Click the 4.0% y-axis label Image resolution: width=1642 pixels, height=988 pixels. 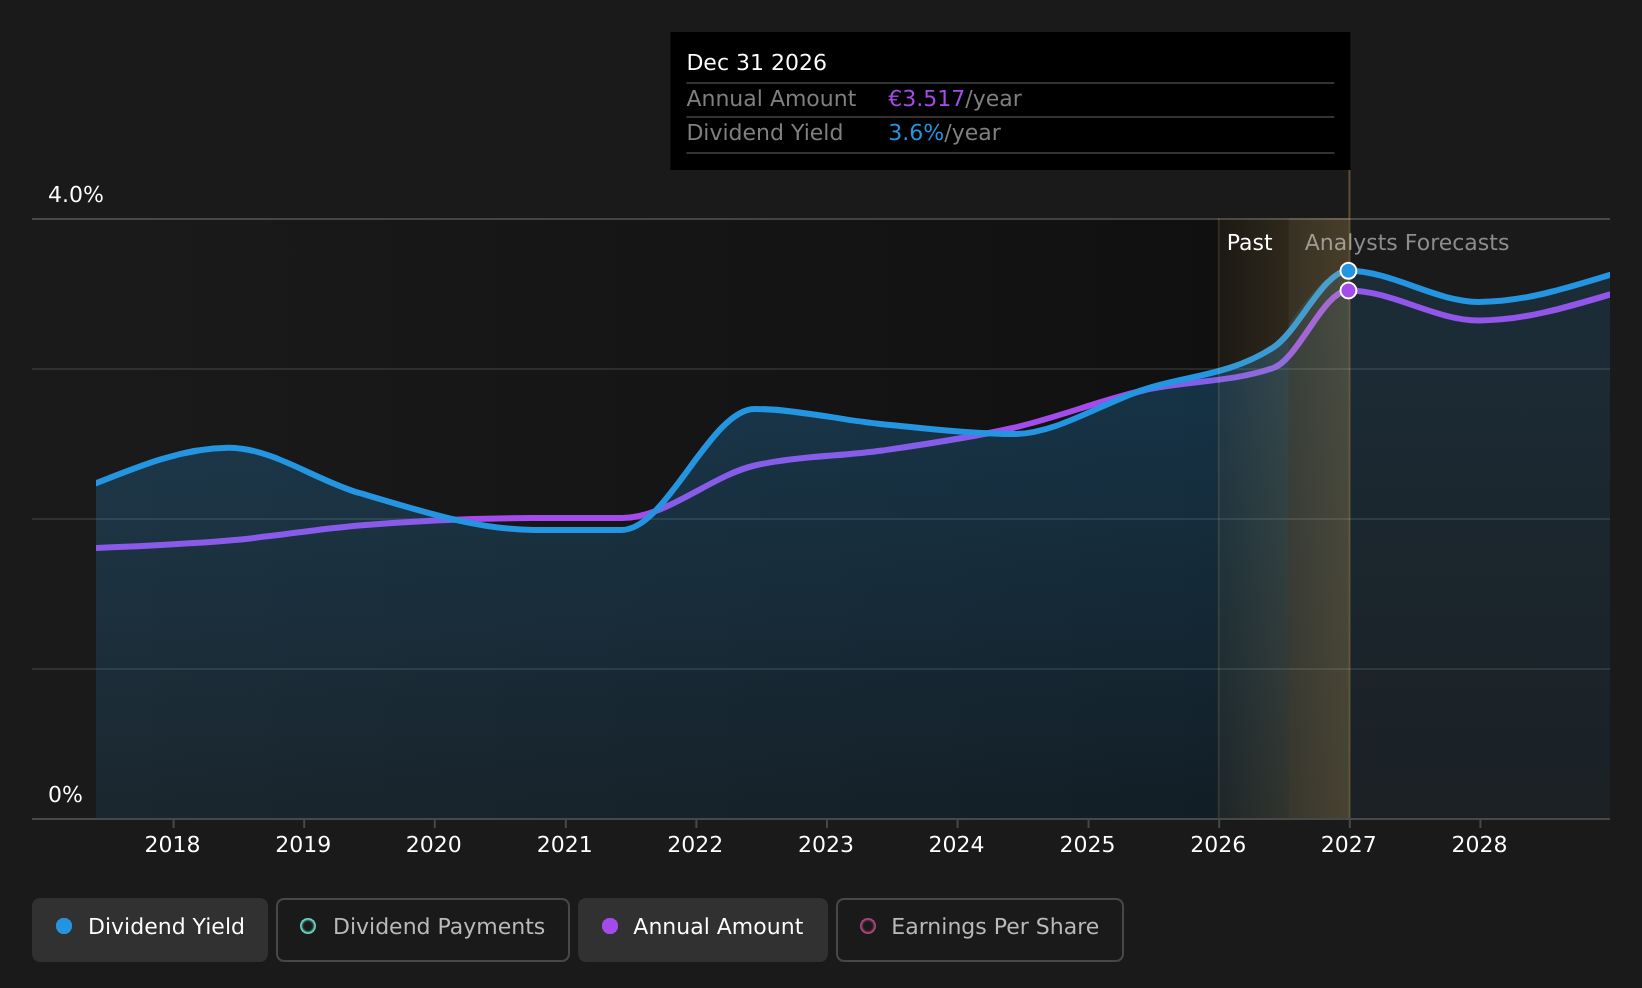tap(76, 195)
